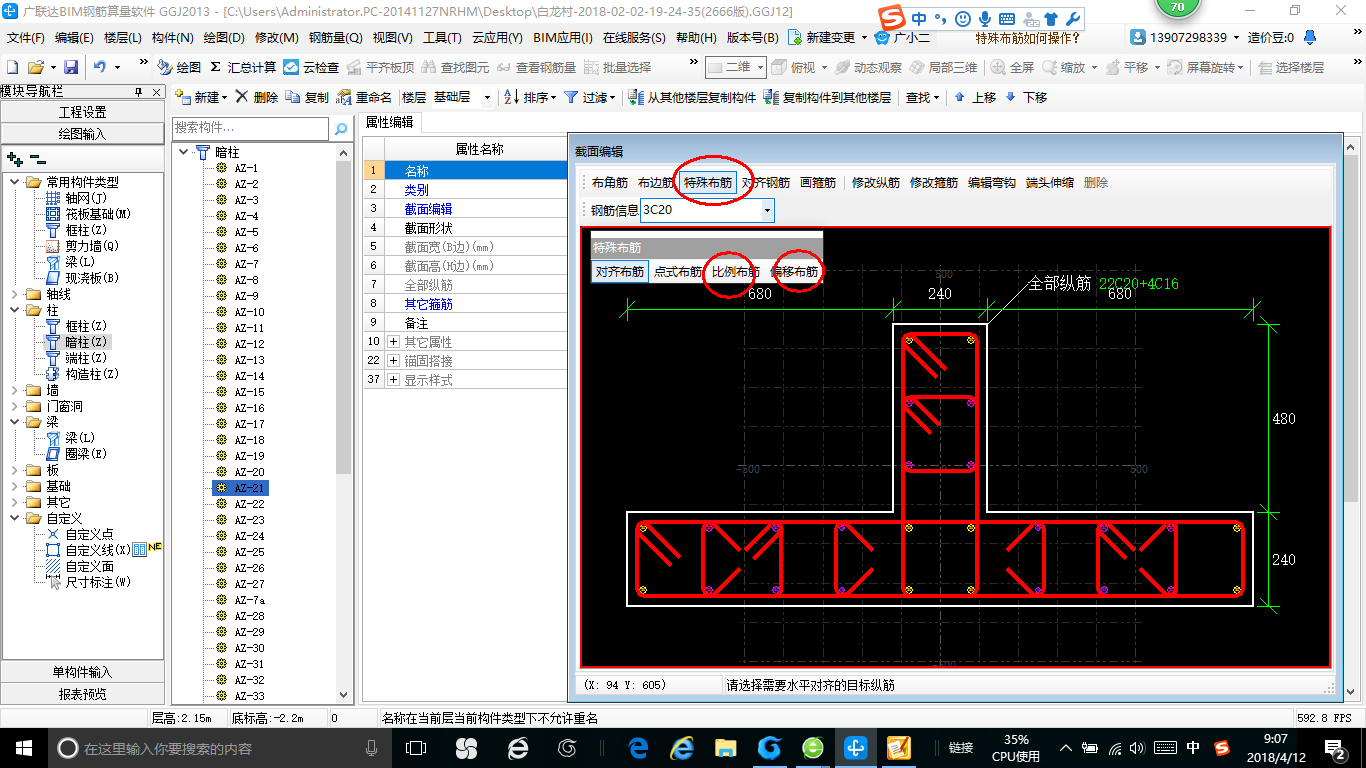Viewport: 1366px width, 768px height.
Task: Click the open folder icon in top toolbar
Action: click(x=36, y=67)
